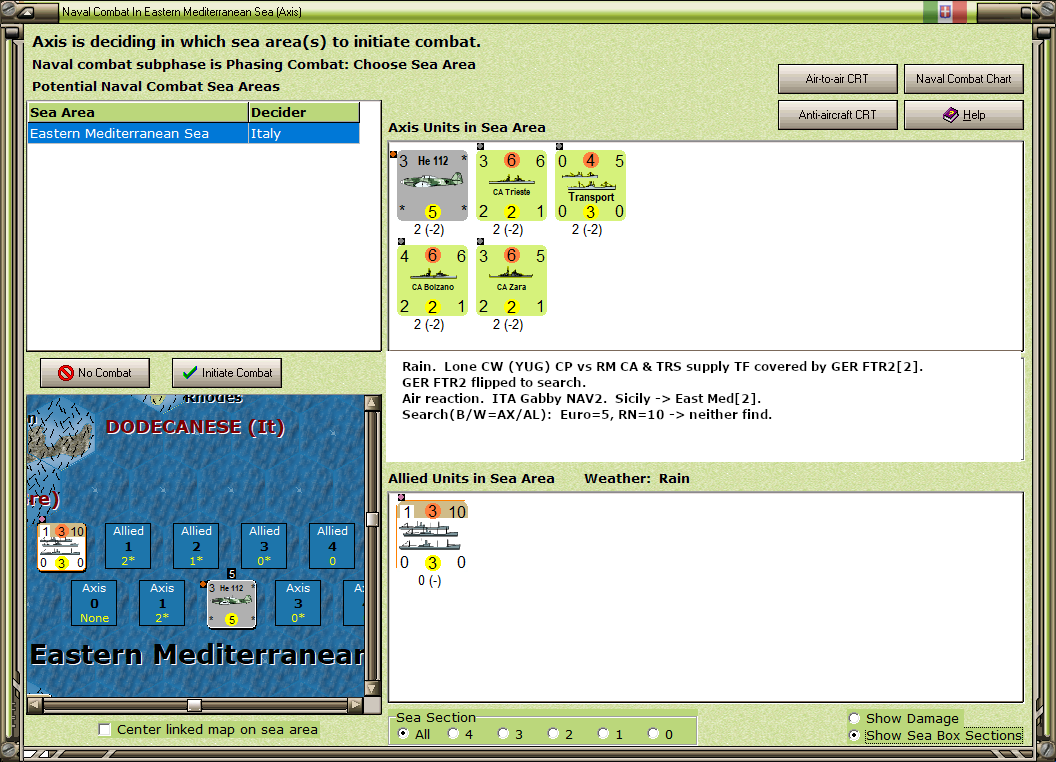Click the Axis 3 sea box section
The width and height of the screenshot is (1056, 762).
pos(298,603)
